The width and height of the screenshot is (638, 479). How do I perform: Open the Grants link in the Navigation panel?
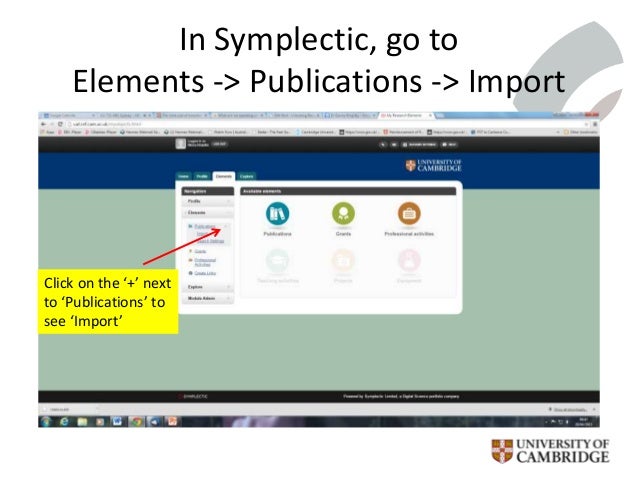click(200, 251)
